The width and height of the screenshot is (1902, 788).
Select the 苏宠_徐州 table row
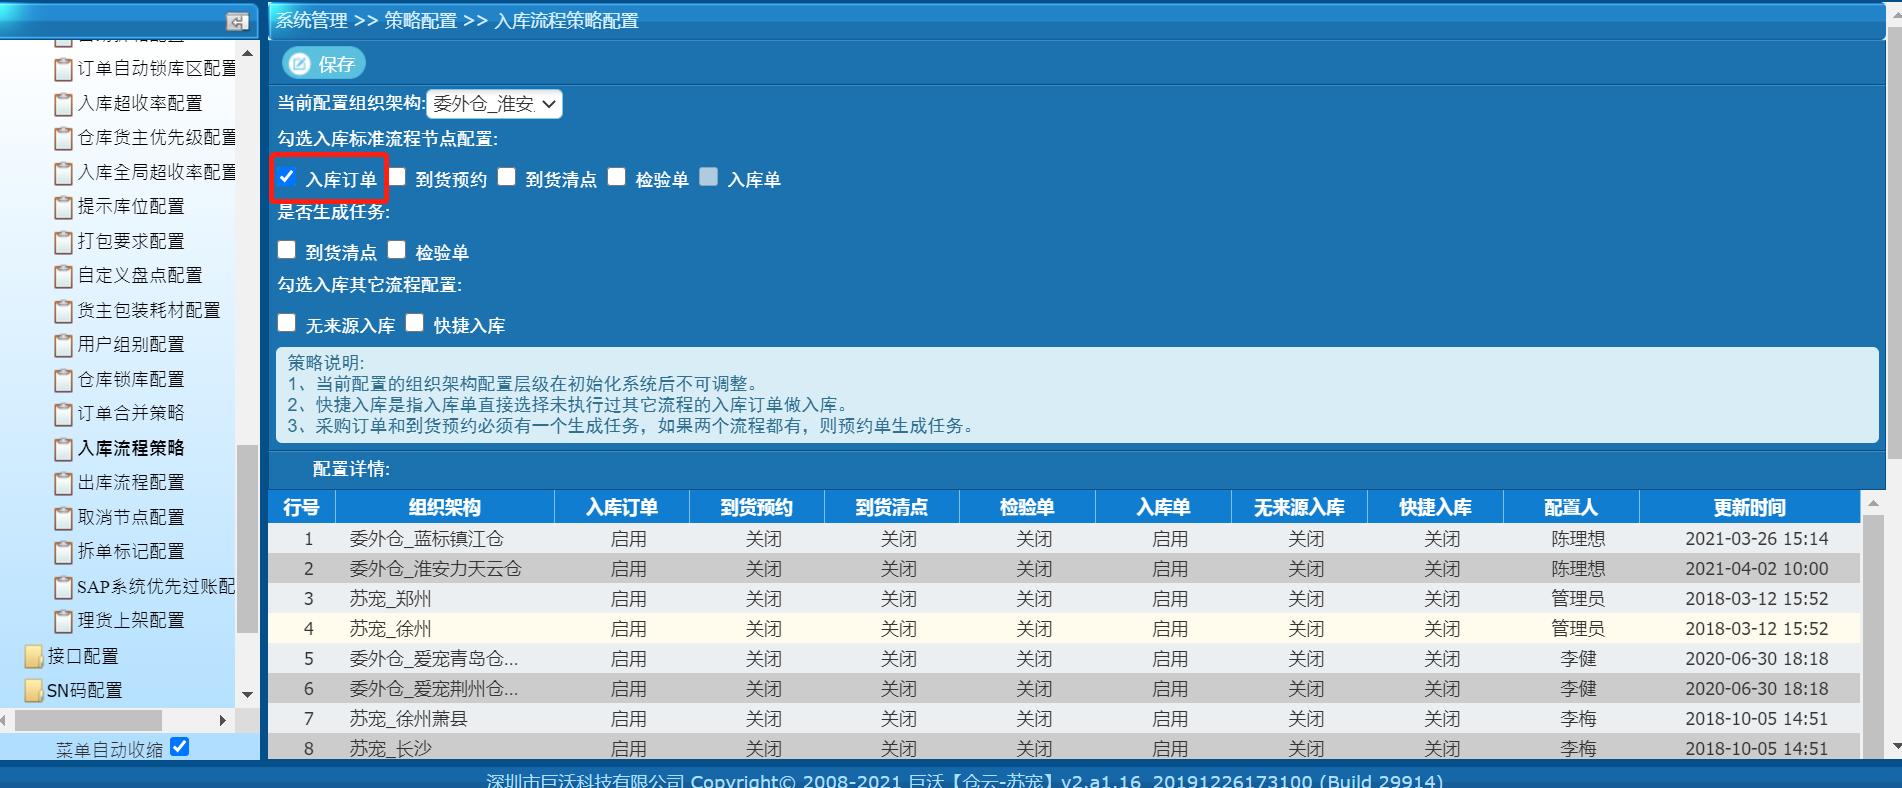pyautogui.click(x=1063, y=629)
